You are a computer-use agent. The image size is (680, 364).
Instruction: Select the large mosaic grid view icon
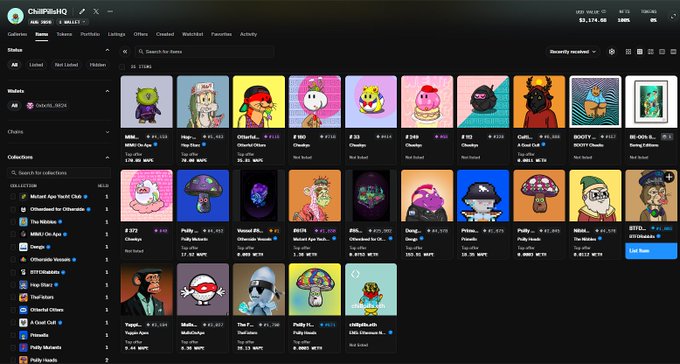point(651,52)
